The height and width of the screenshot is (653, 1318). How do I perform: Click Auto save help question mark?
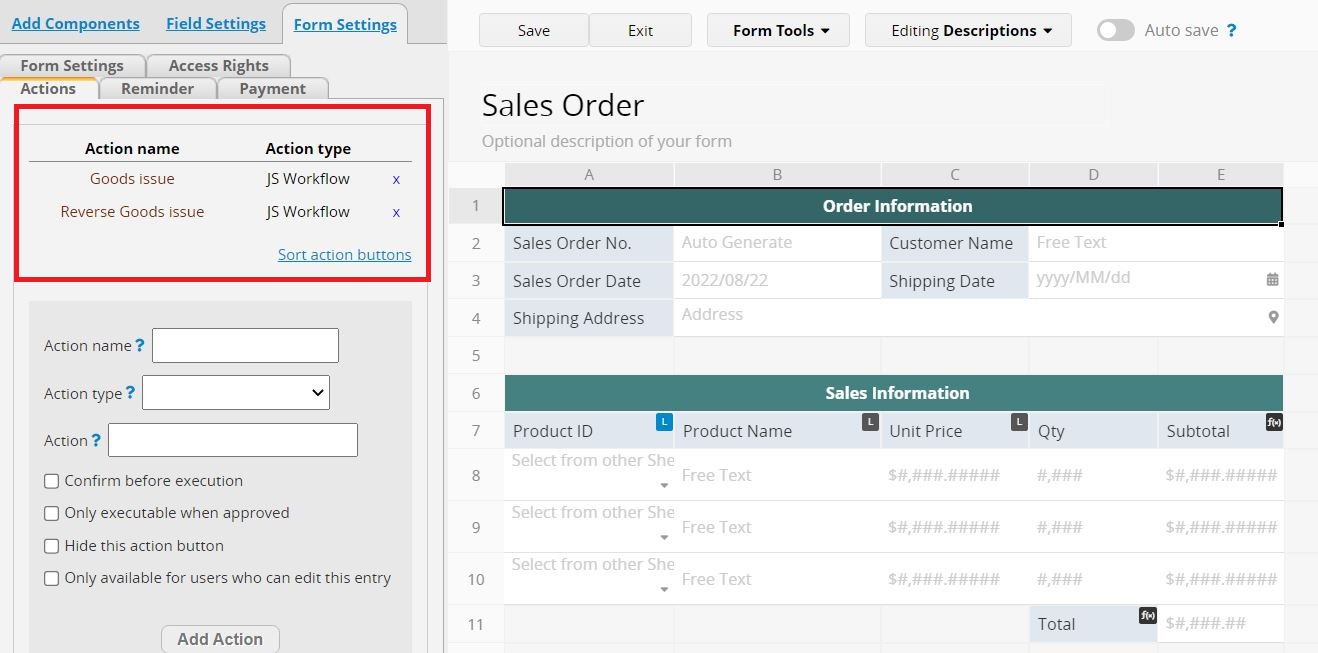pos(1231,30)
